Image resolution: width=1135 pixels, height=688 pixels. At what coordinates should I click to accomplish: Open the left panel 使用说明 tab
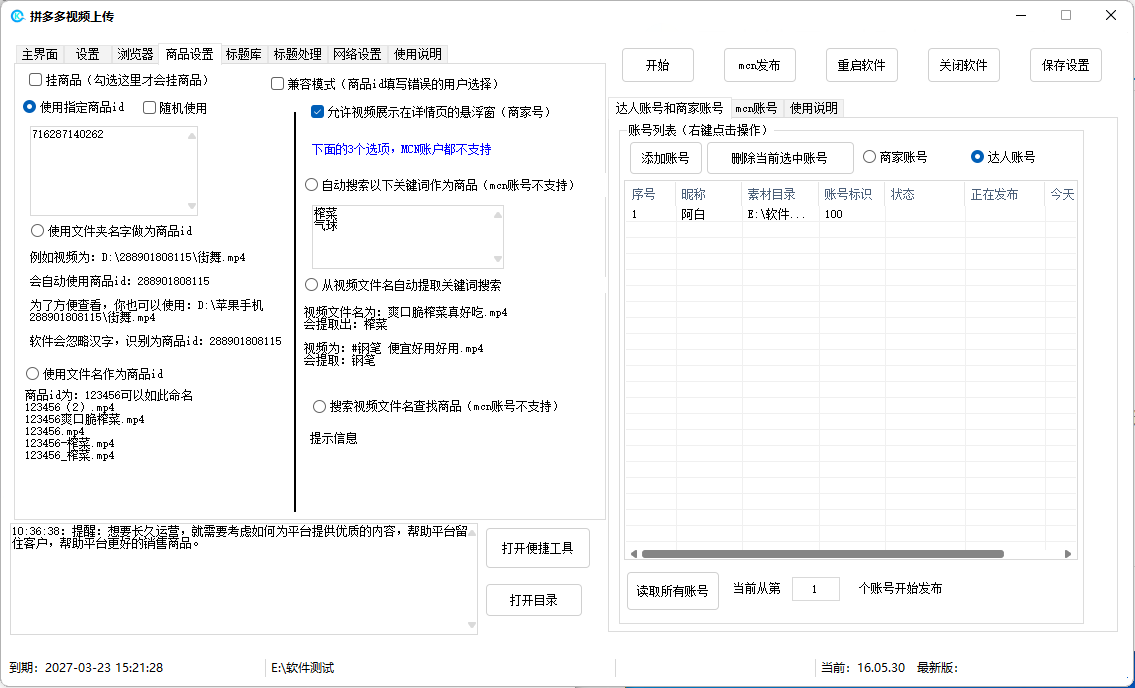click(418, 54)
